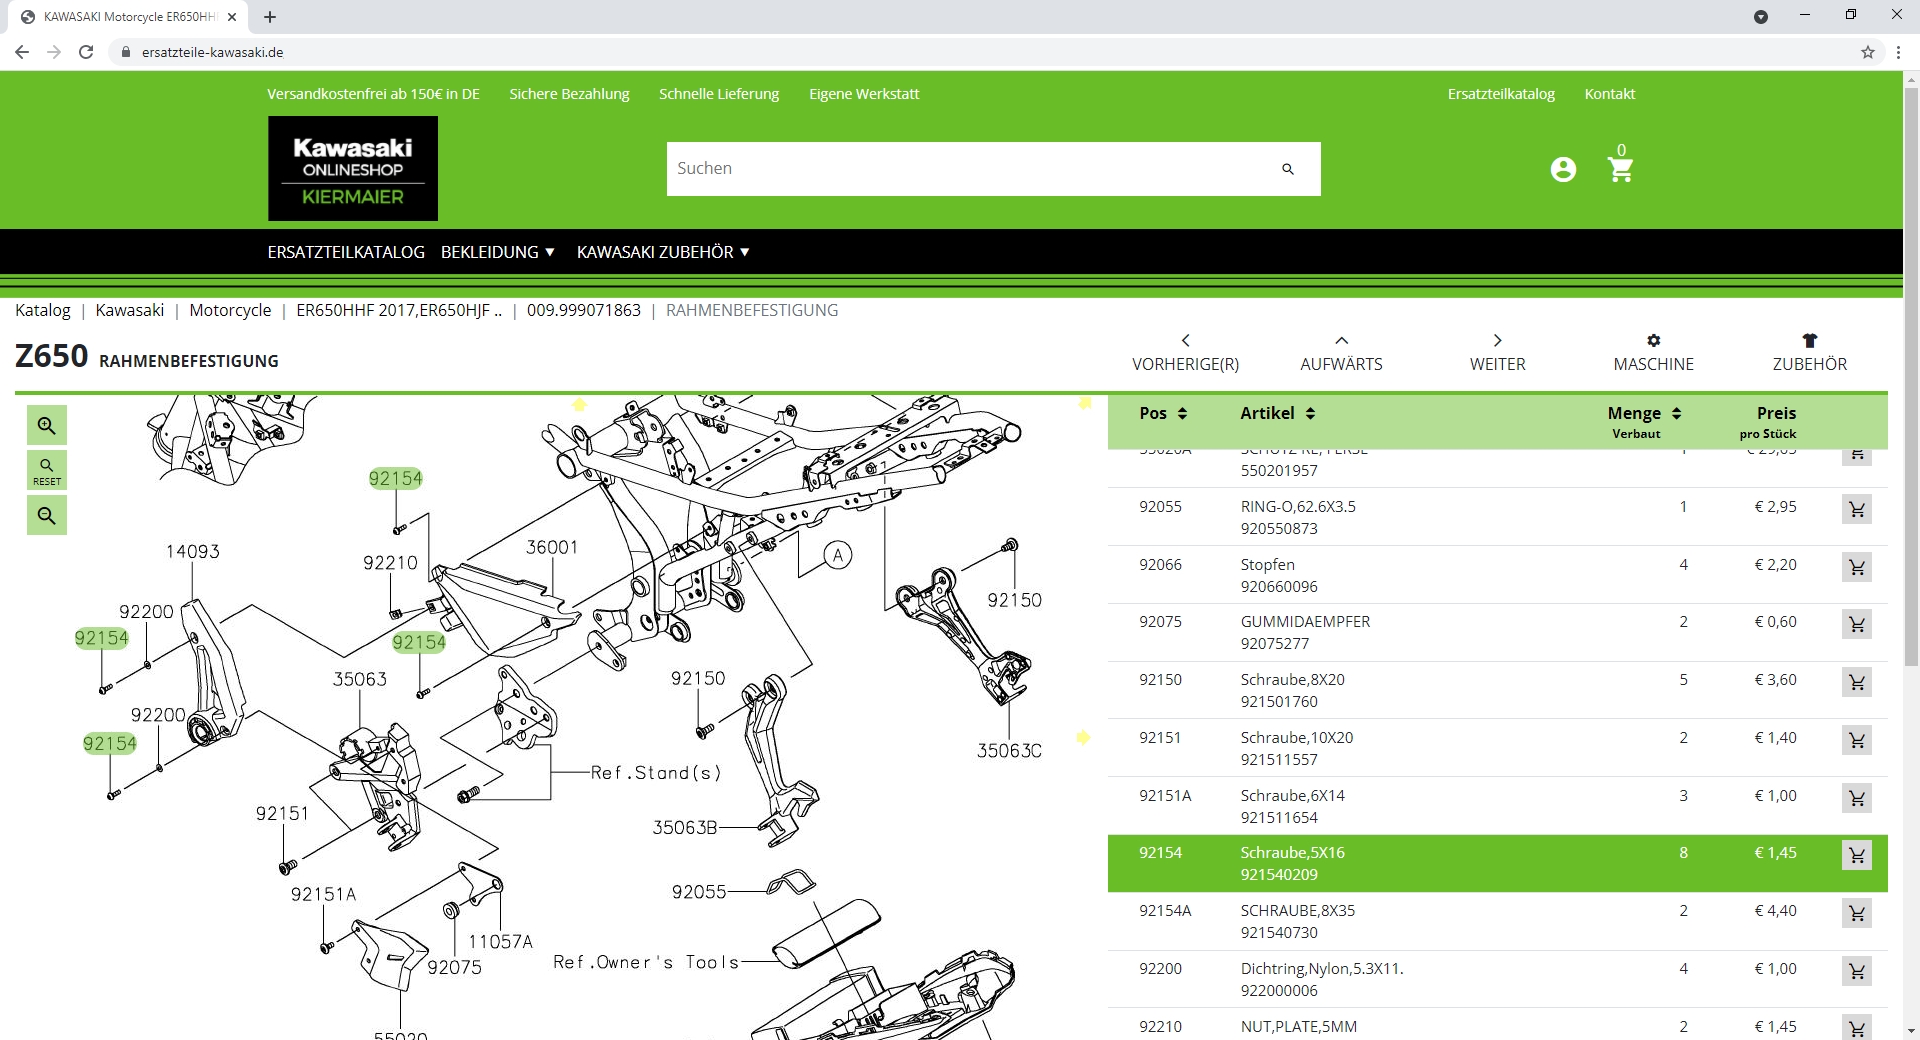Navigate upward with Aufwärts
This screenshot has width=1920, height=1040.
[x=1341, y=353]
